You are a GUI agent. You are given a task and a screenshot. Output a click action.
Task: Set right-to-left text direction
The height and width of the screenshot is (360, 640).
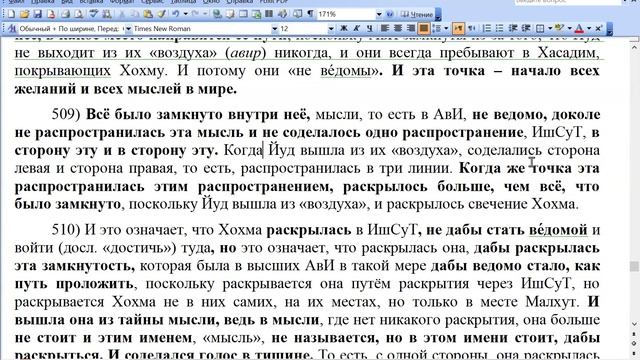pos(471,28)
